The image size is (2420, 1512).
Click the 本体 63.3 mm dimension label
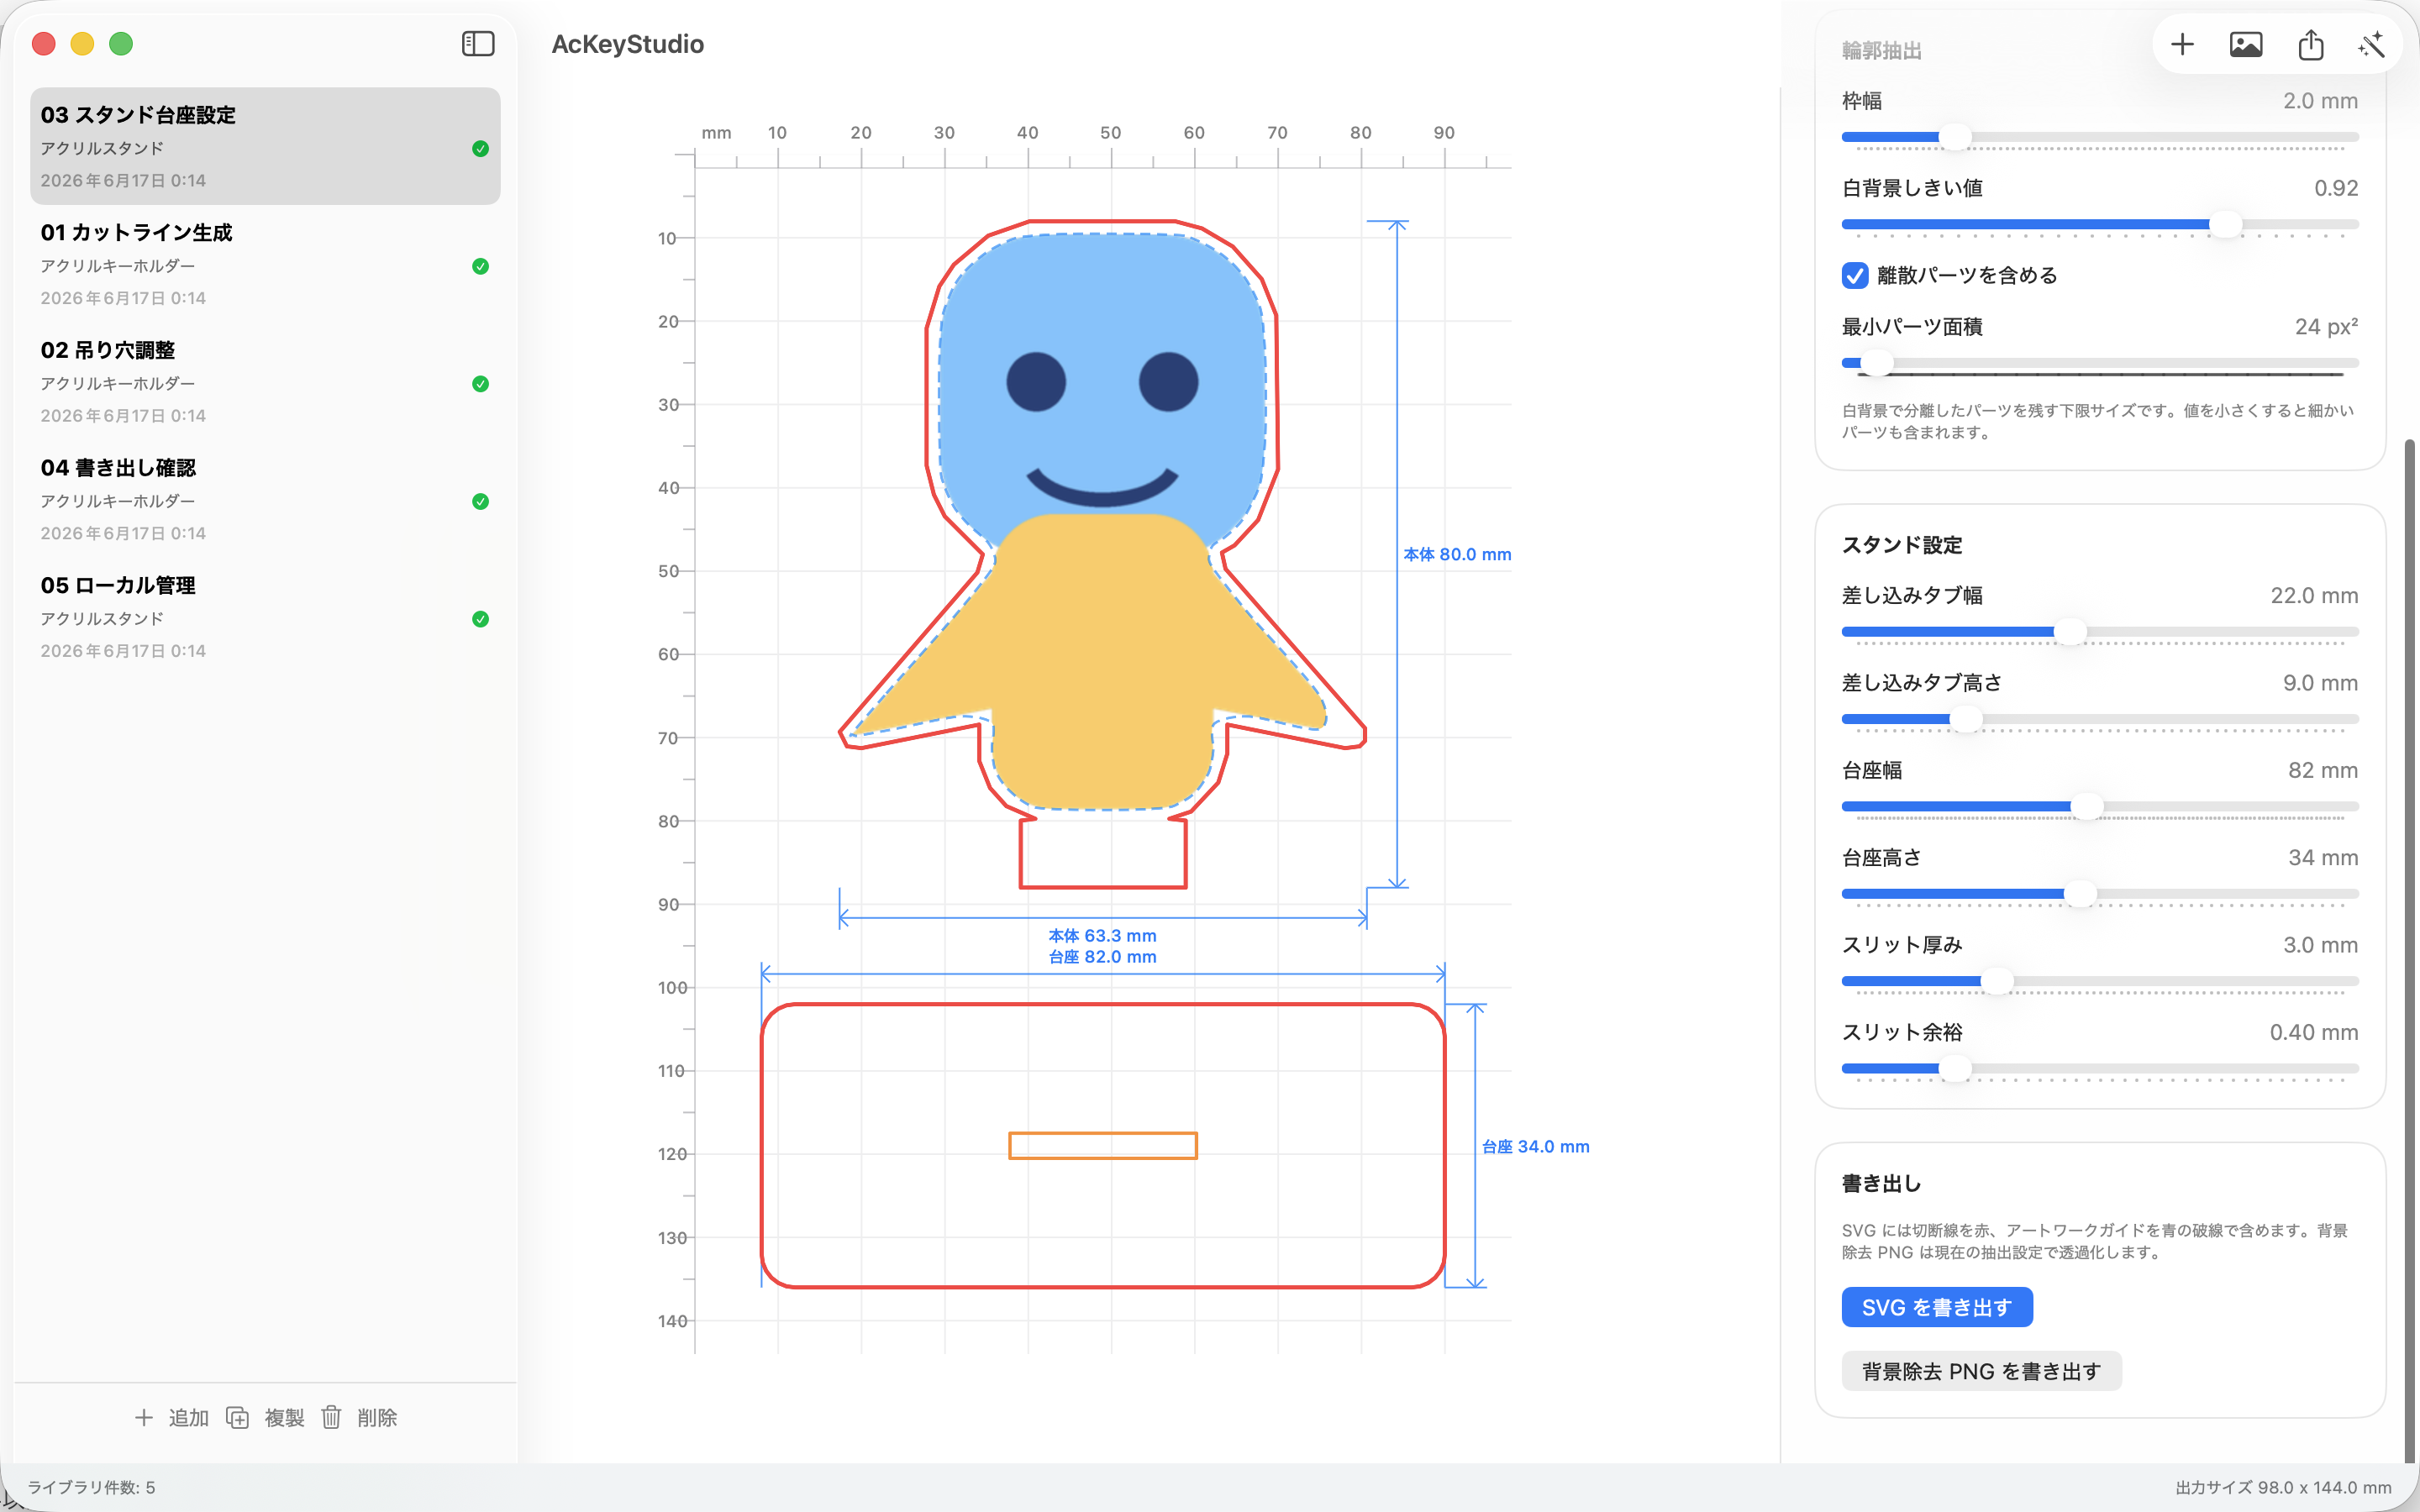pyautogui.click(x=1102, y=936)
